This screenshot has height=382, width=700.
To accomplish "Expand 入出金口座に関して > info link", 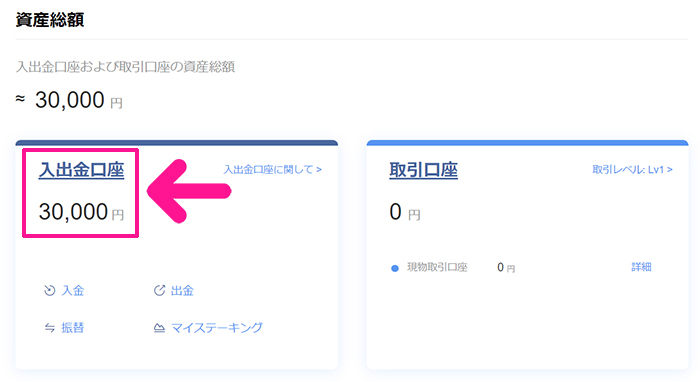I will pos(272,170).
